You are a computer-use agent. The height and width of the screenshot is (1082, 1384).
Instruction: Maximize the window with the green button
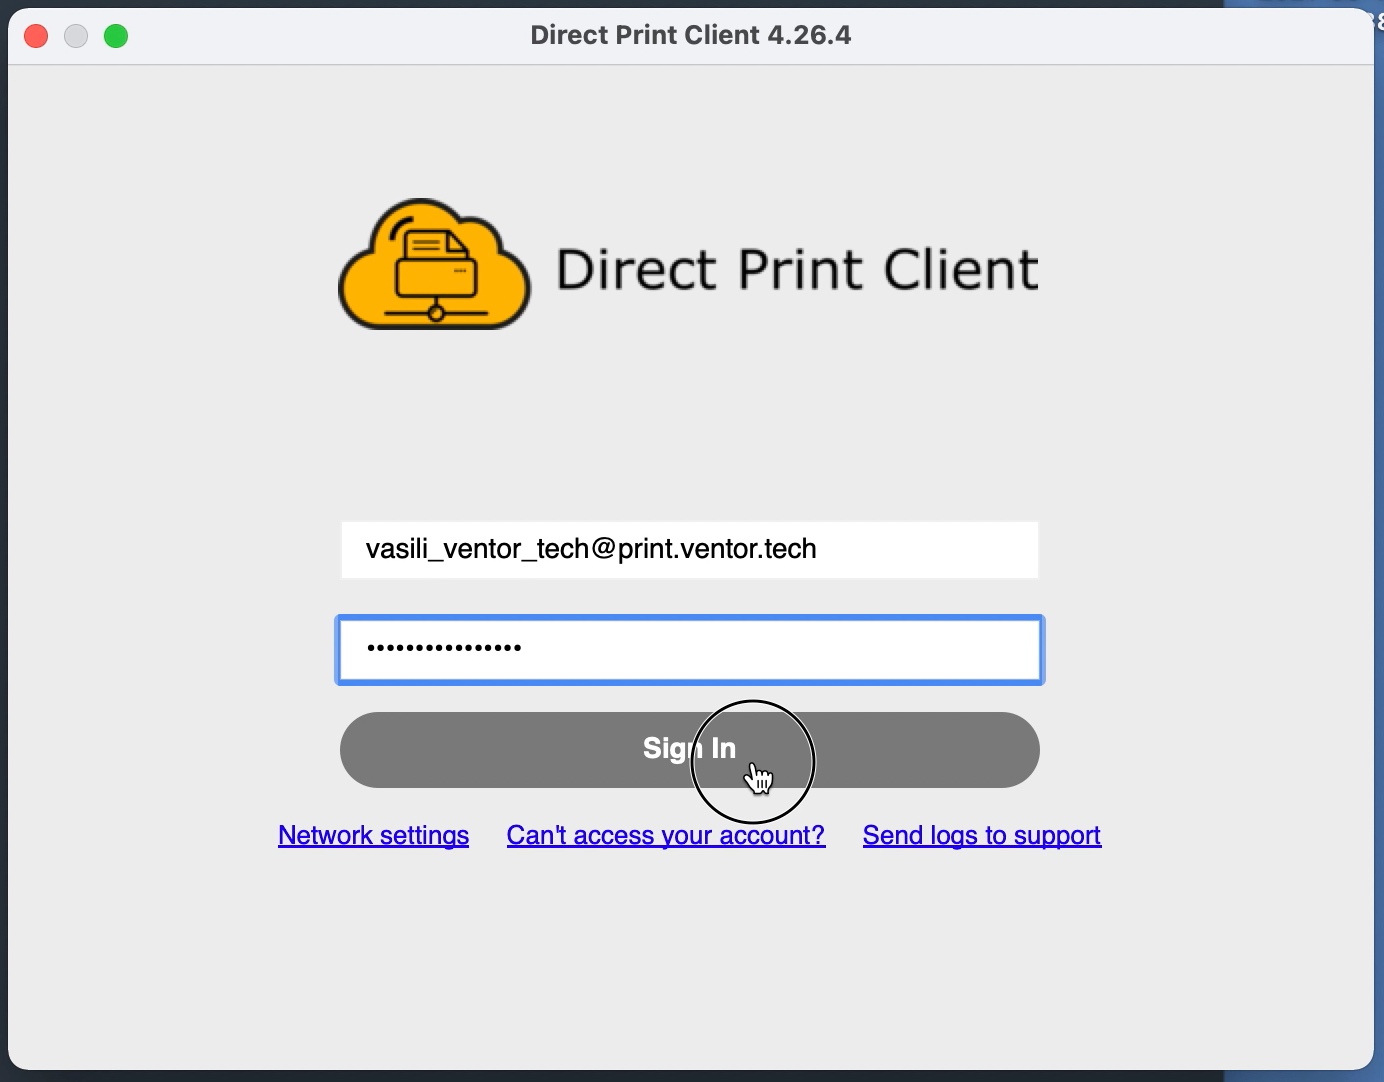click(116, 35)
